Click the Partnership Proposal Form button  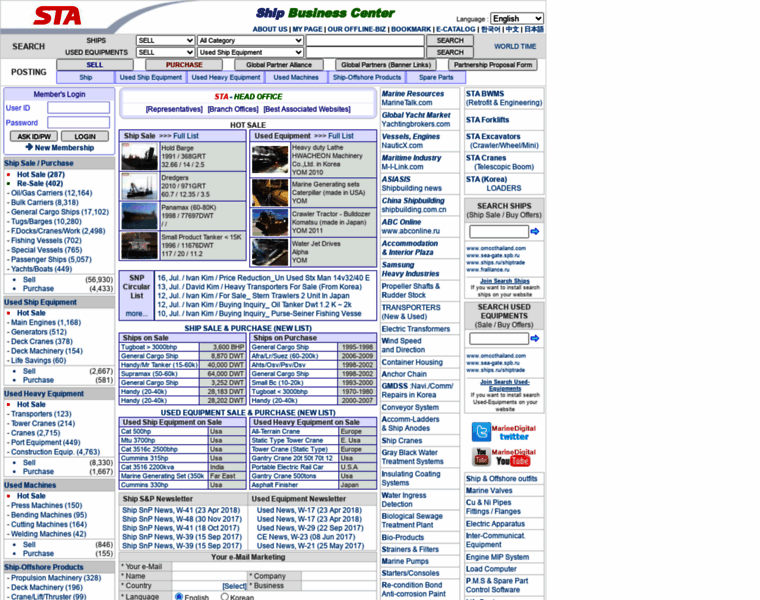[493, 64]
